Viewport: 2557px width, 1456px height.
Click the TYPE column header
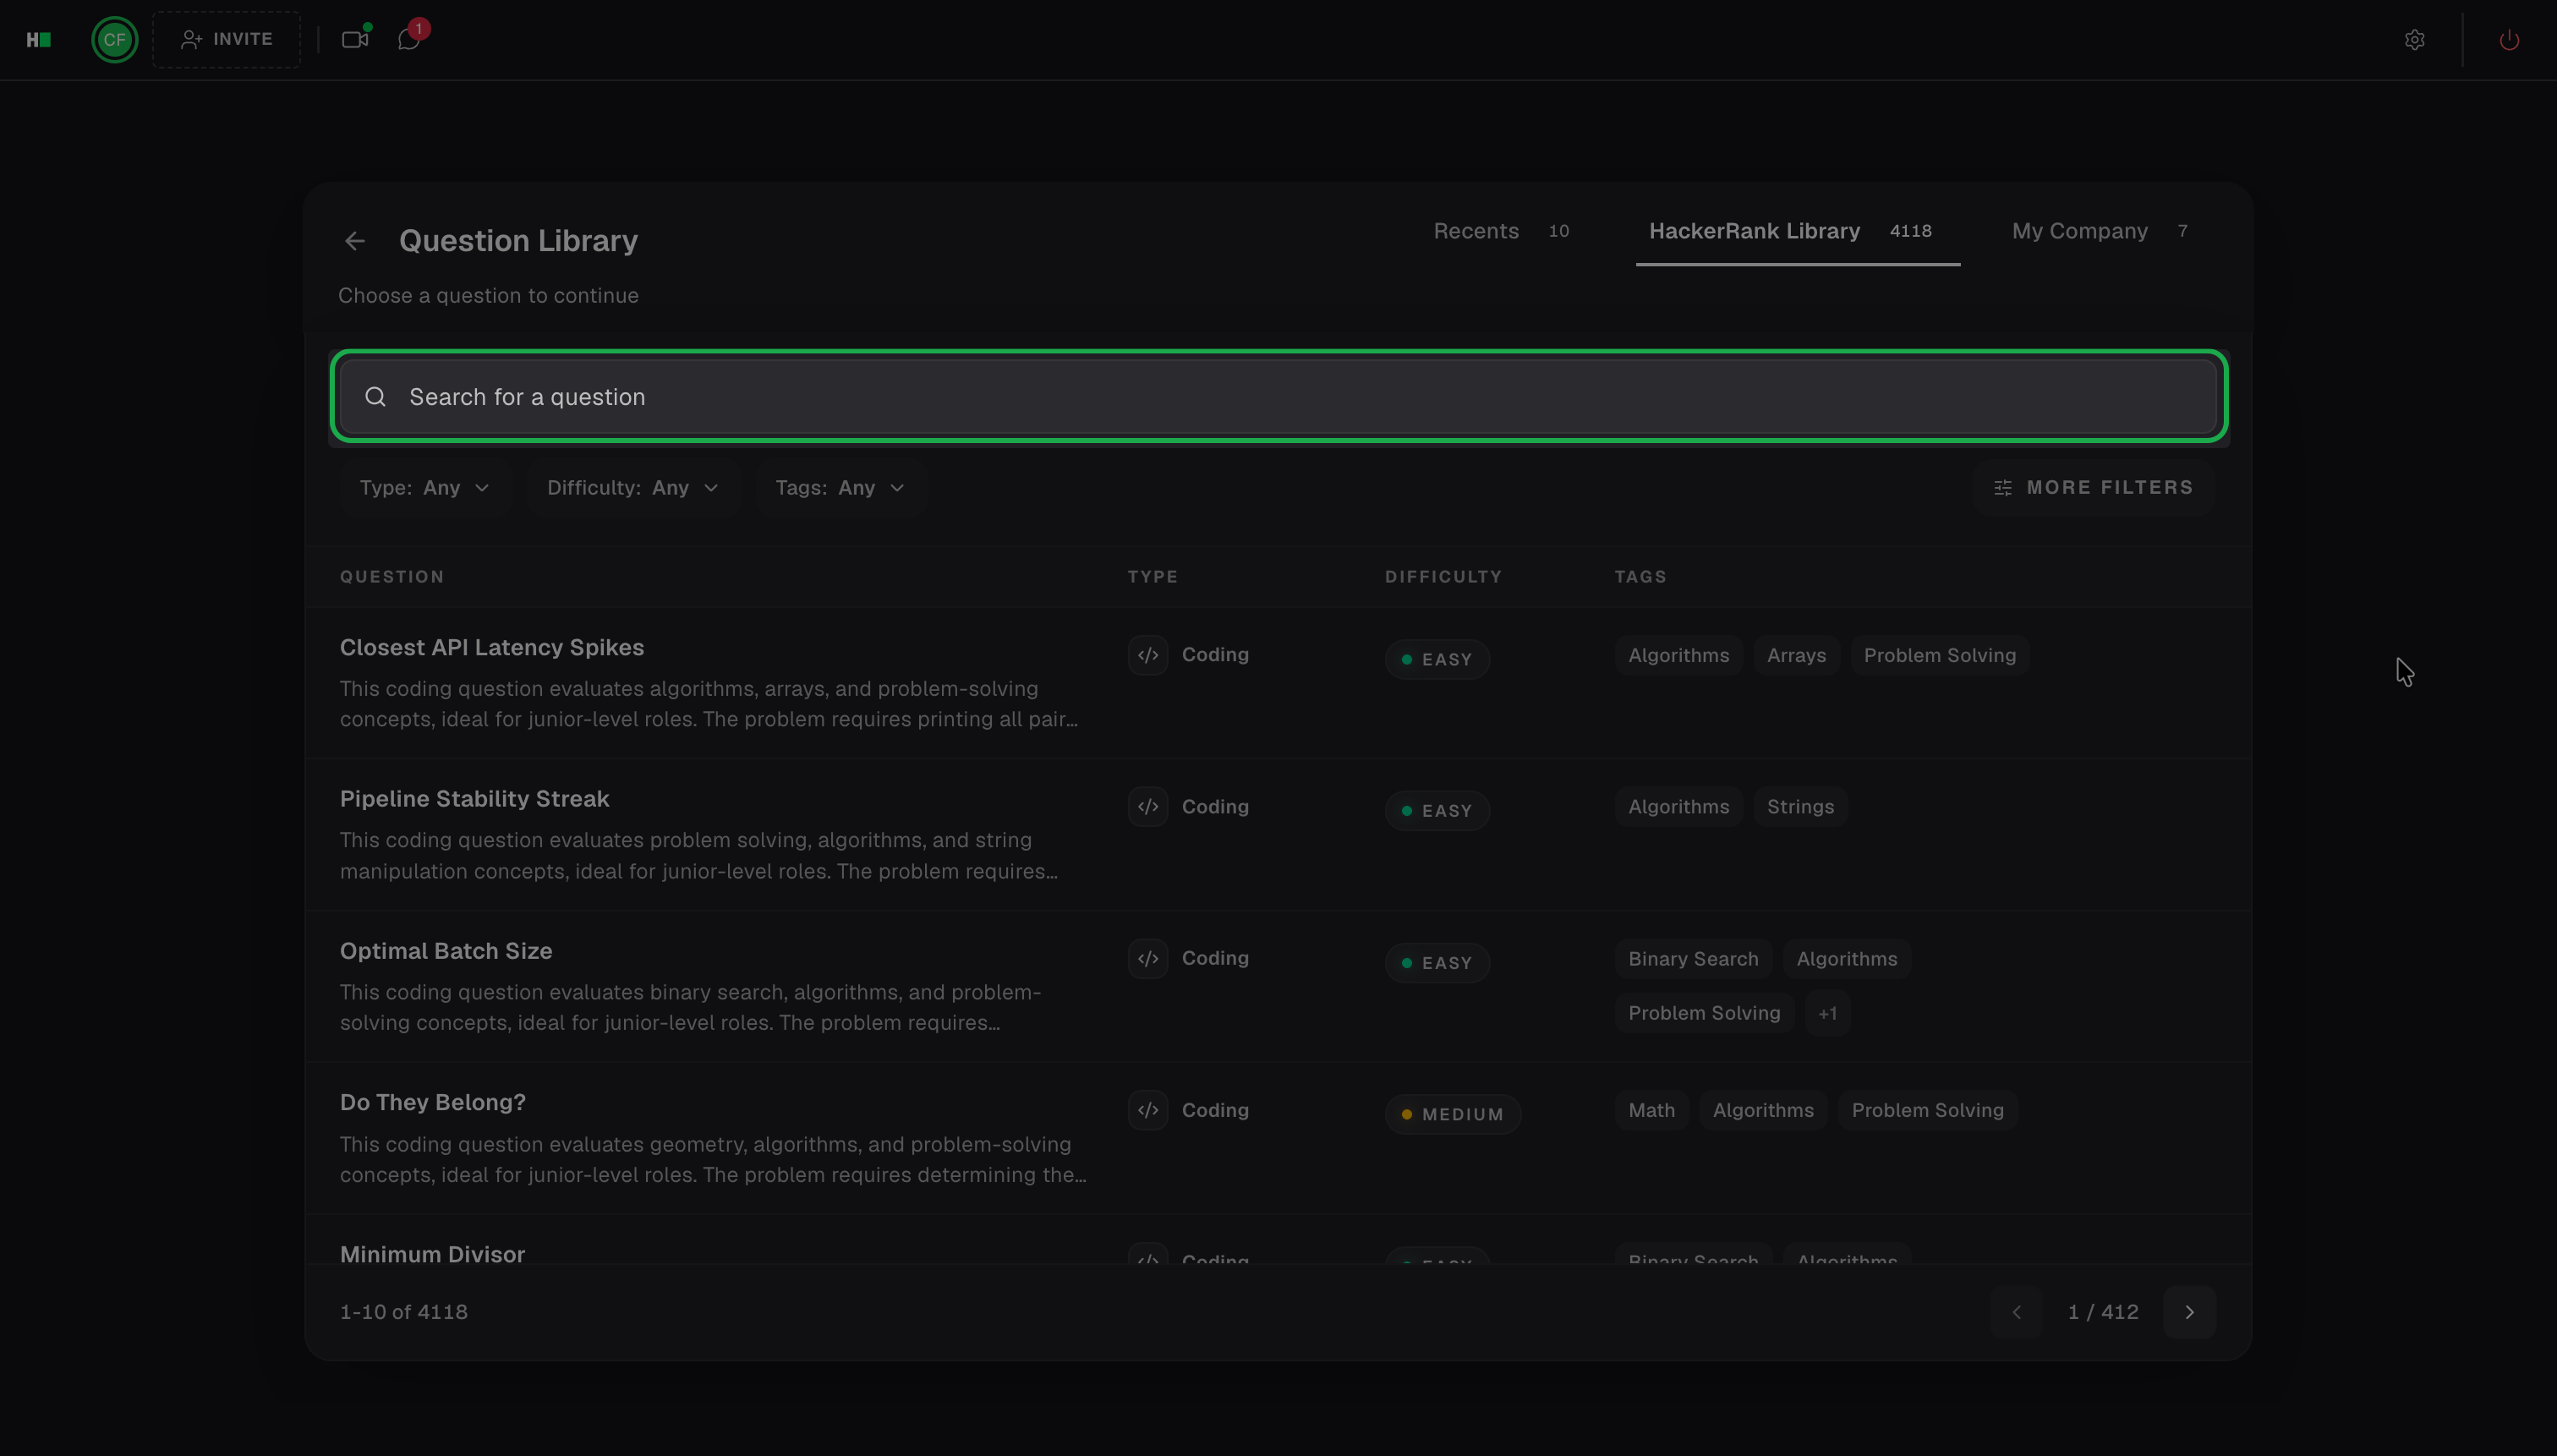click(1153, 577)
